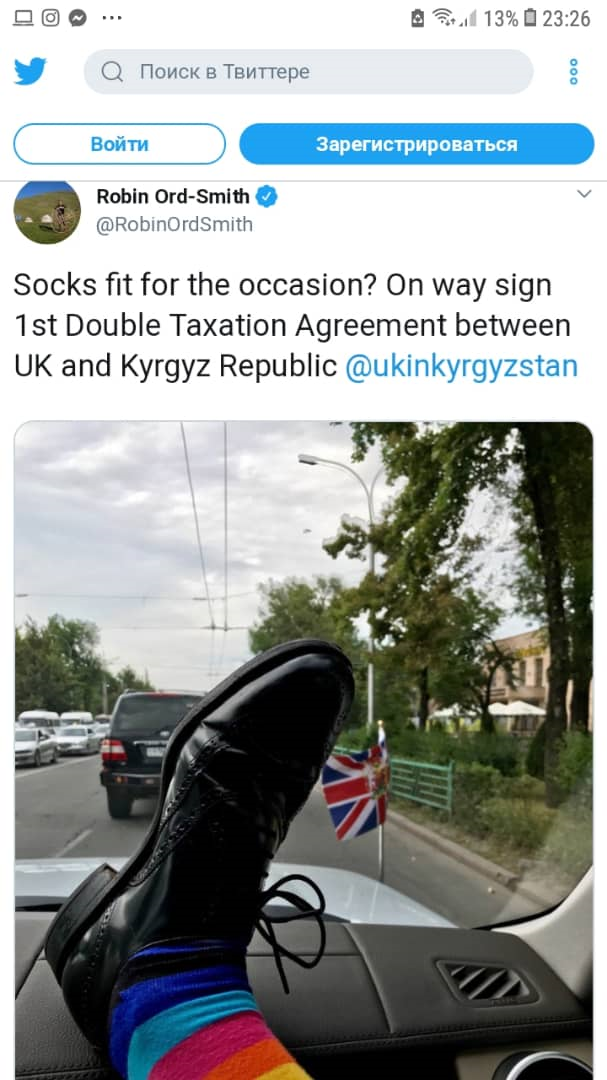Tap the Messenger notification icon
607x1080 pixels.
(x=78, y=18)
